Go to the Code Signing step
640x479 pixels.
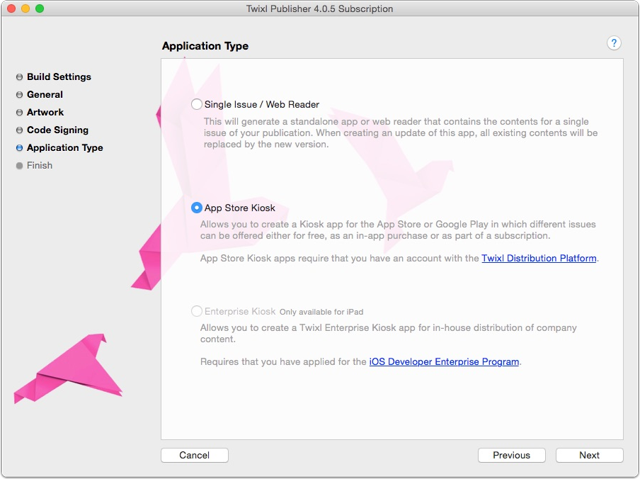coord(58,130)
